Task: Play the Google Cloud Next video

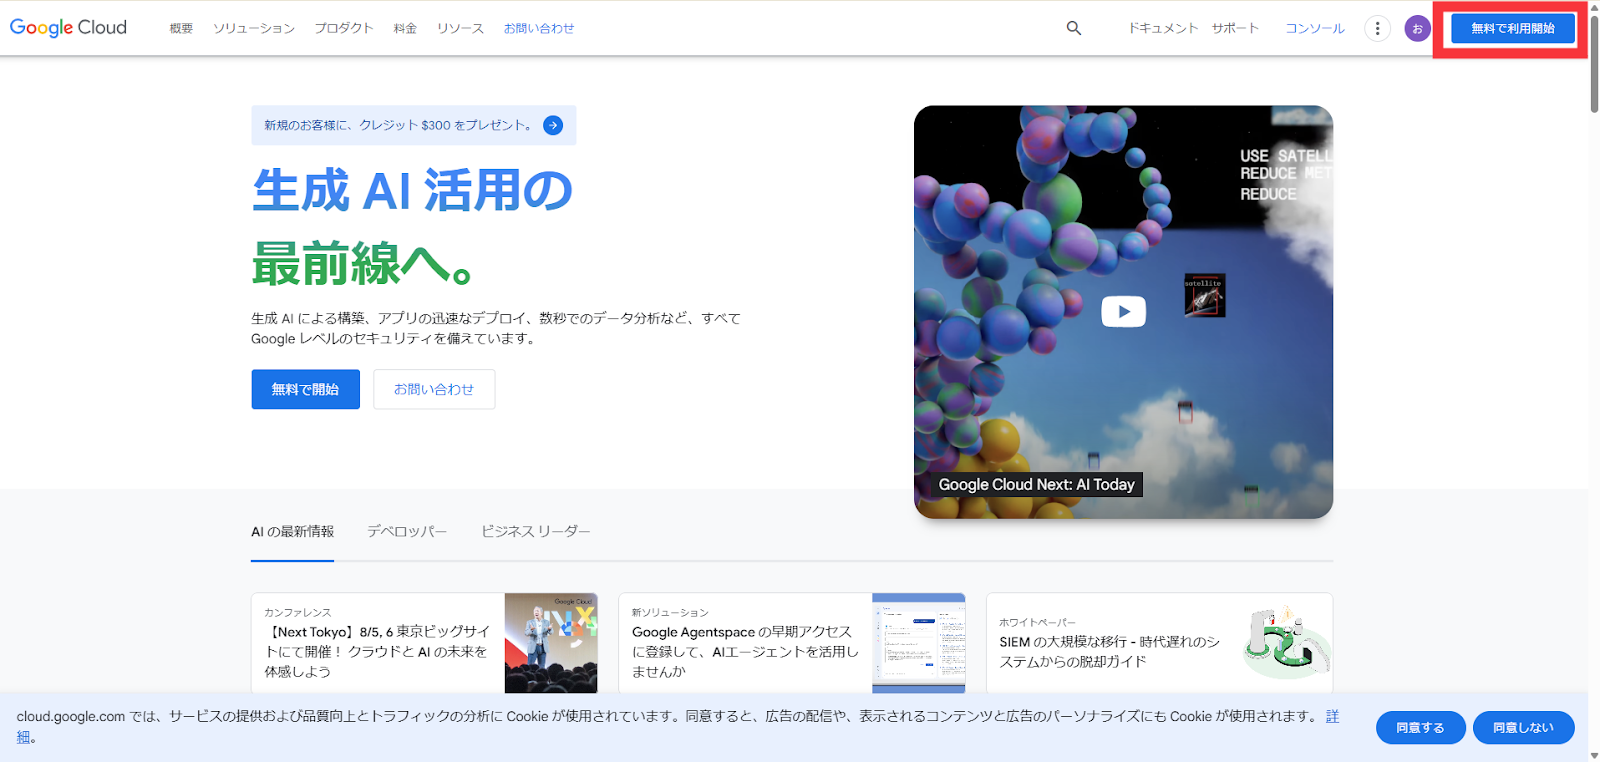Action: coord(1123,312)
